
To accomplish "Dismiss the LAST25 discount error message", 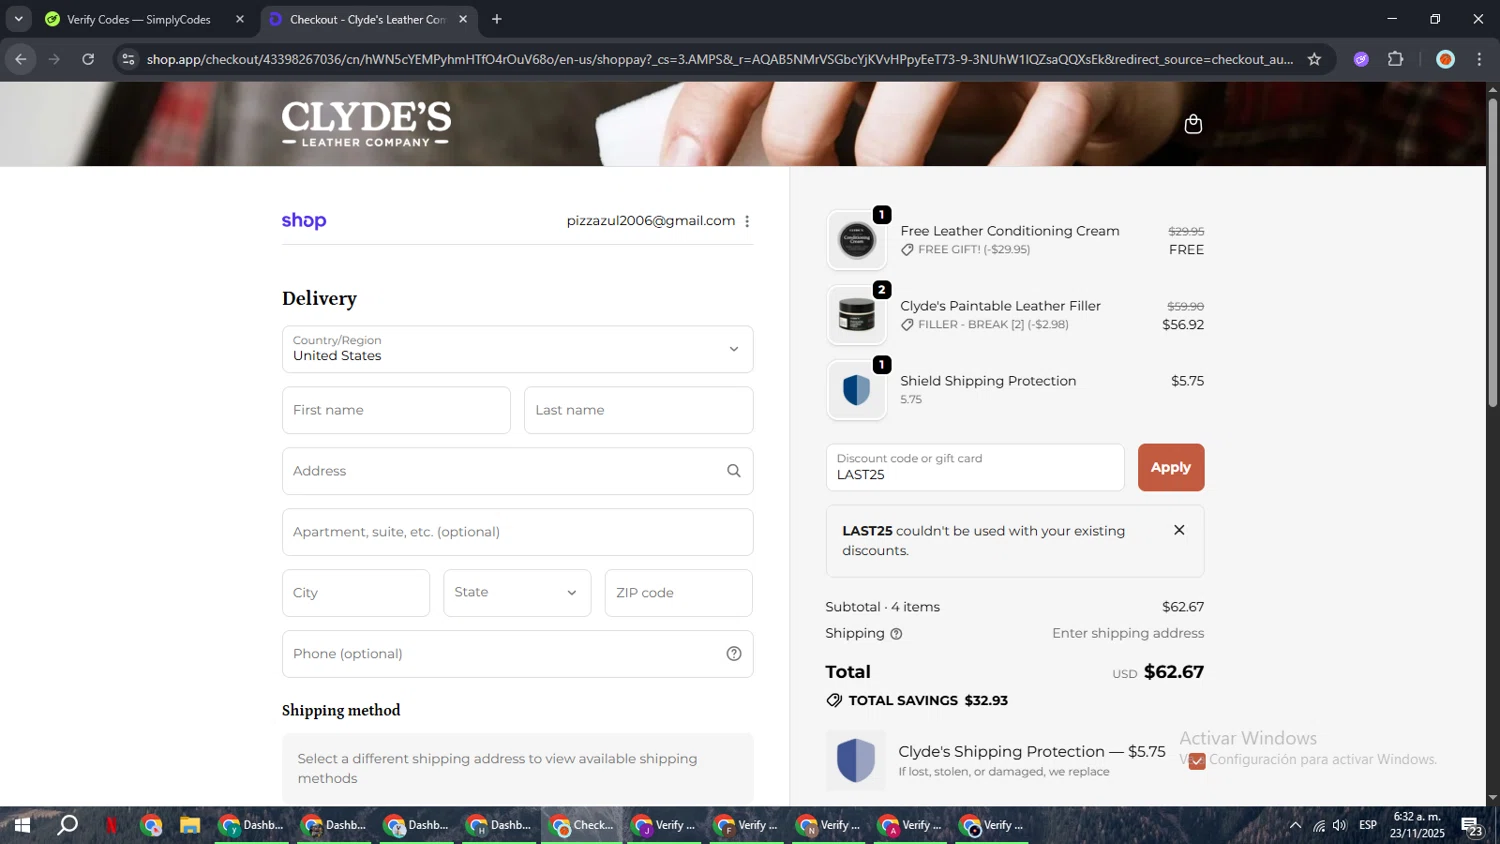I will click(x=1179, y=530).
